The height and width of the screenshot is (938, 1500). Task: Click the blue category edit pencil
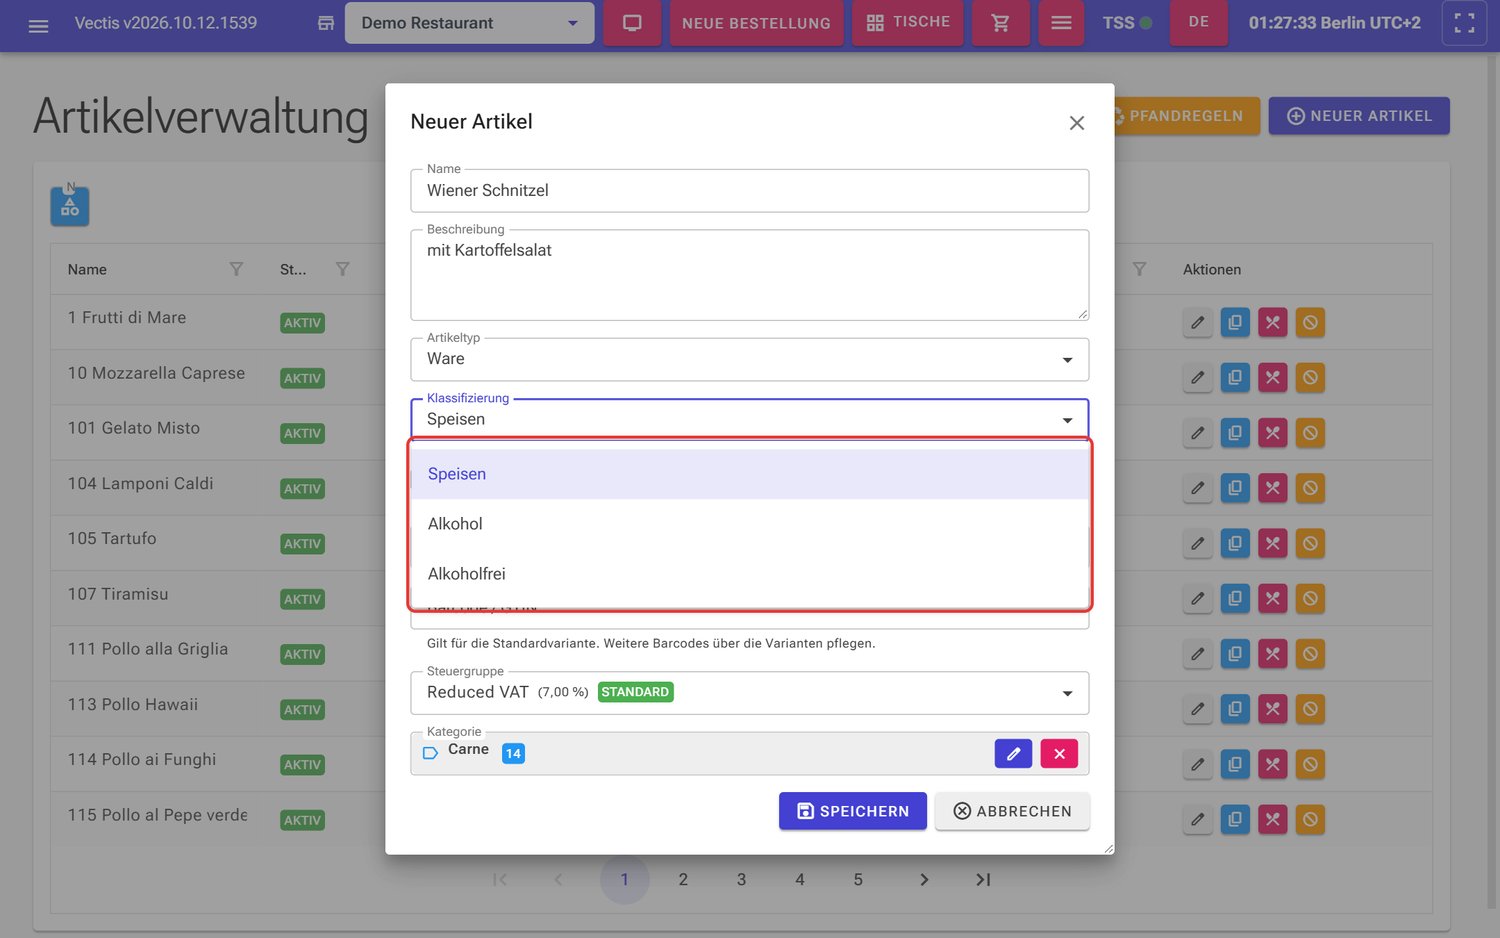pos(1013,754)
